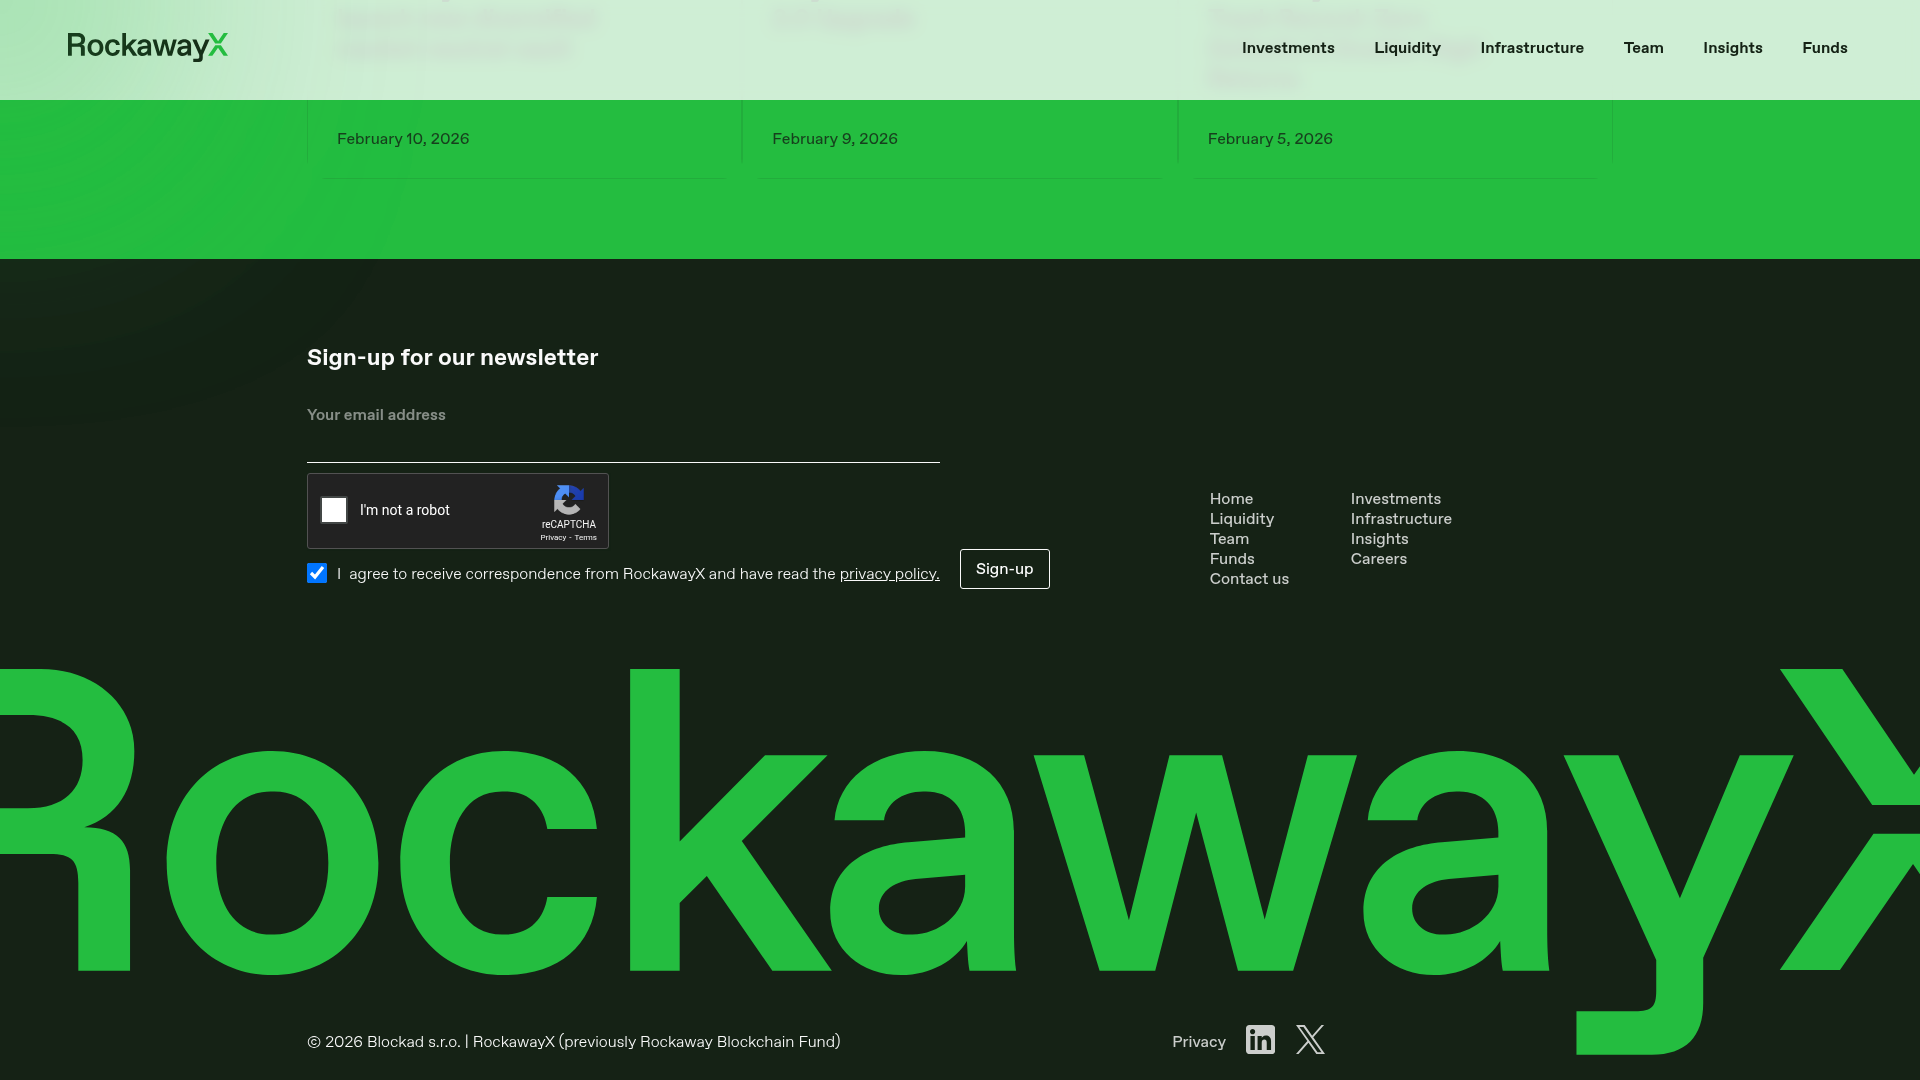Open Contact us footer link
Viewport: 1920px width, 1080px height.
1249,579
